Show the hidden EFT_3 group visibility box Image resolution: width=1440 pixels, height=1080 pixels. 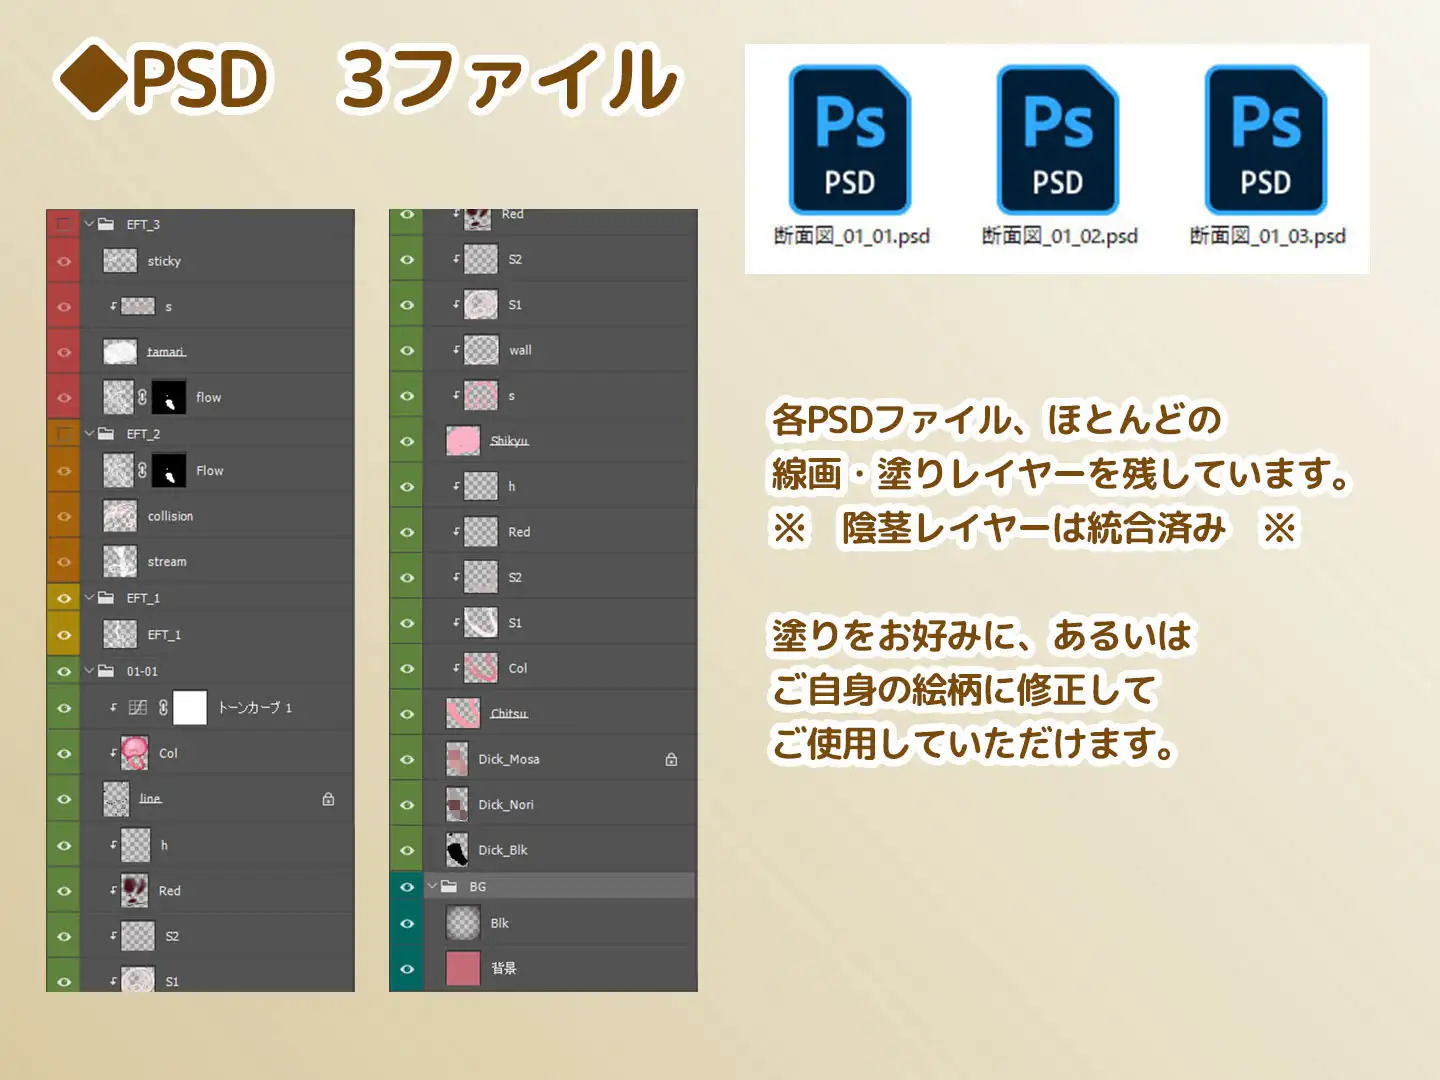click(x=64, y=224)
